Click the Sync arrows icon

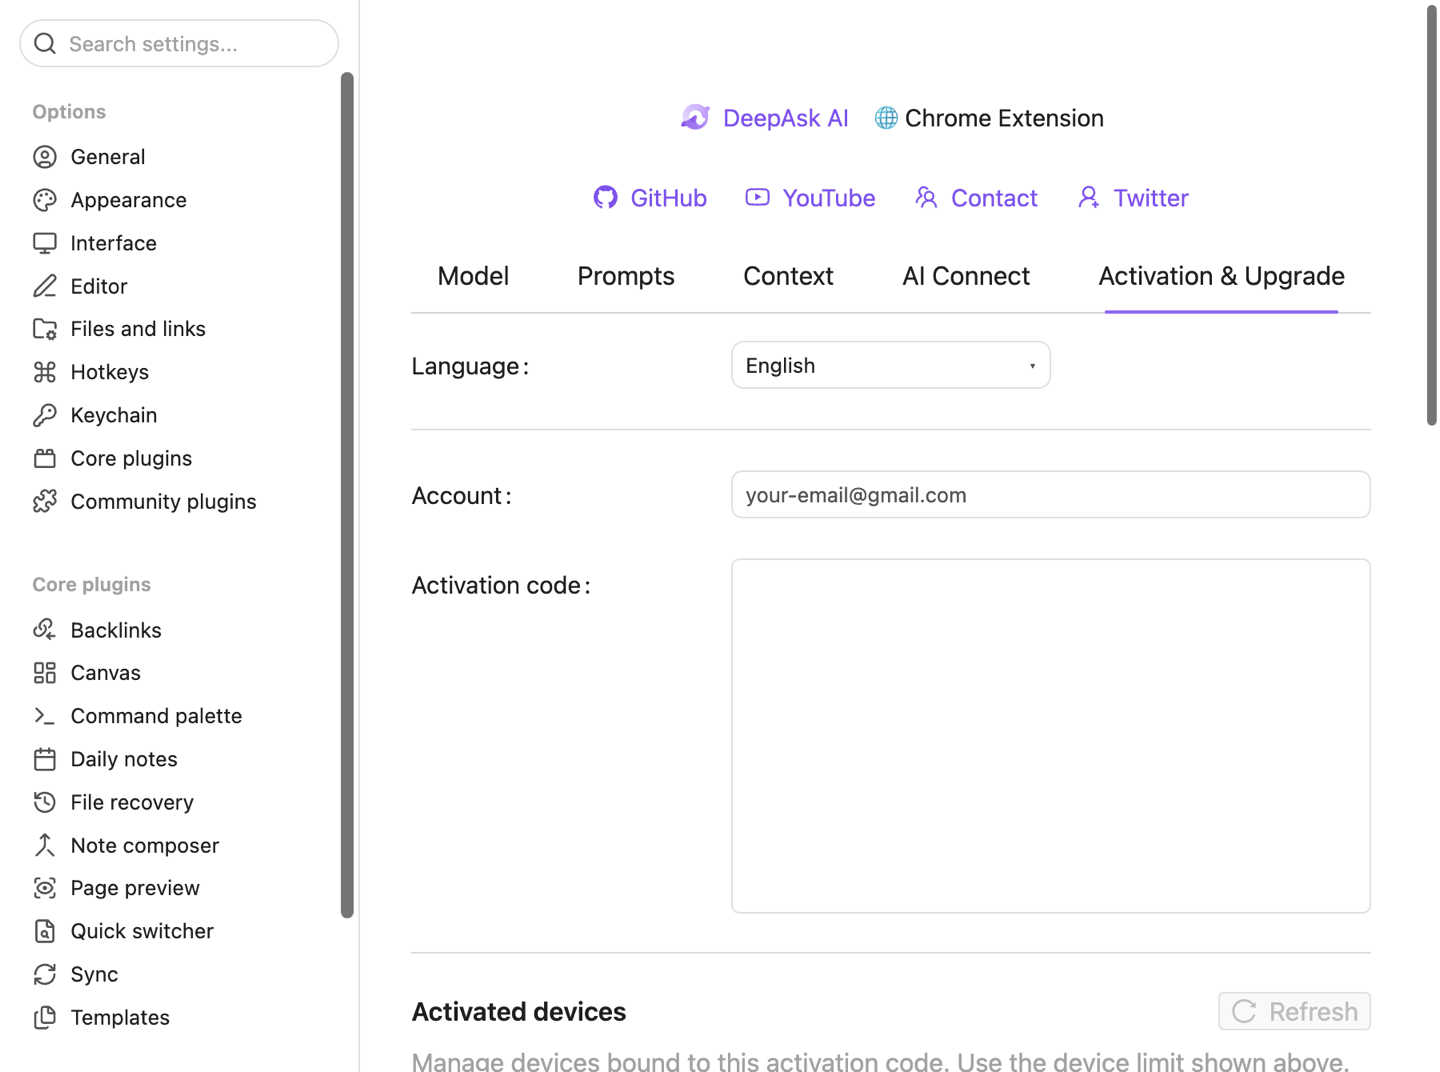[45, 974]
